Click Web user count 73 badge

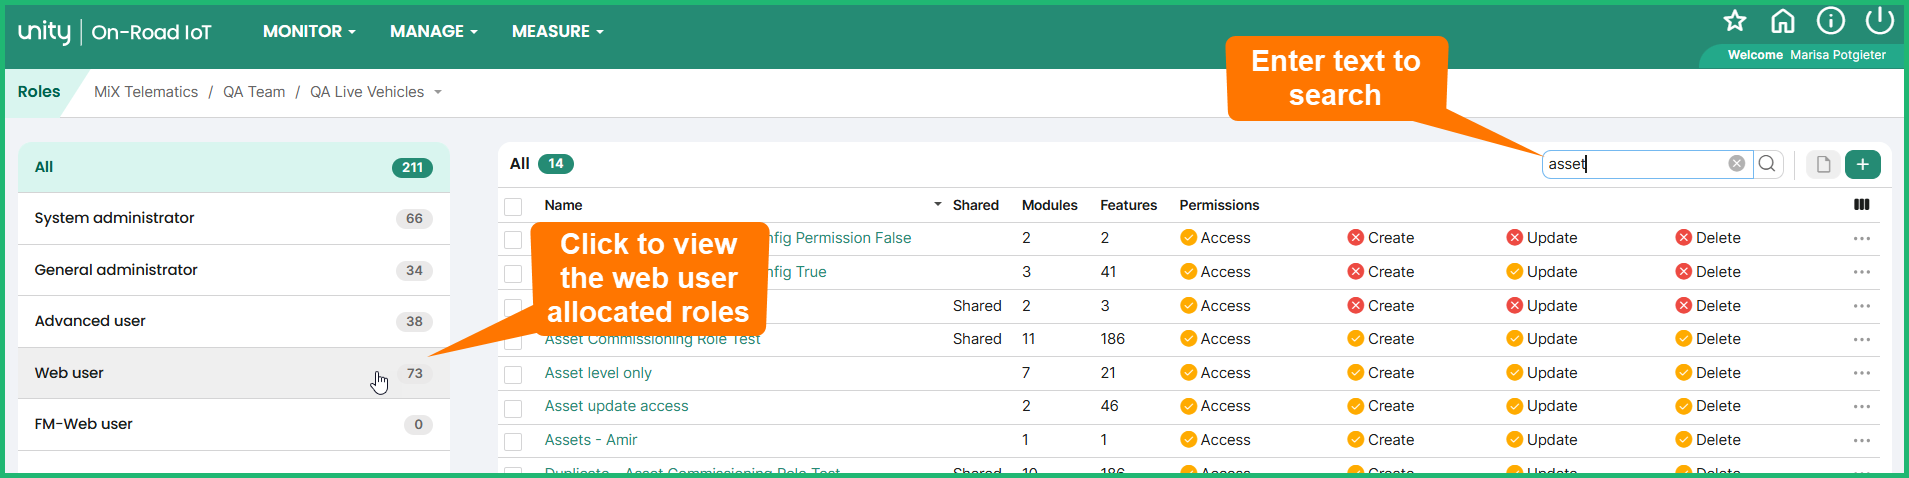(415, 373)
